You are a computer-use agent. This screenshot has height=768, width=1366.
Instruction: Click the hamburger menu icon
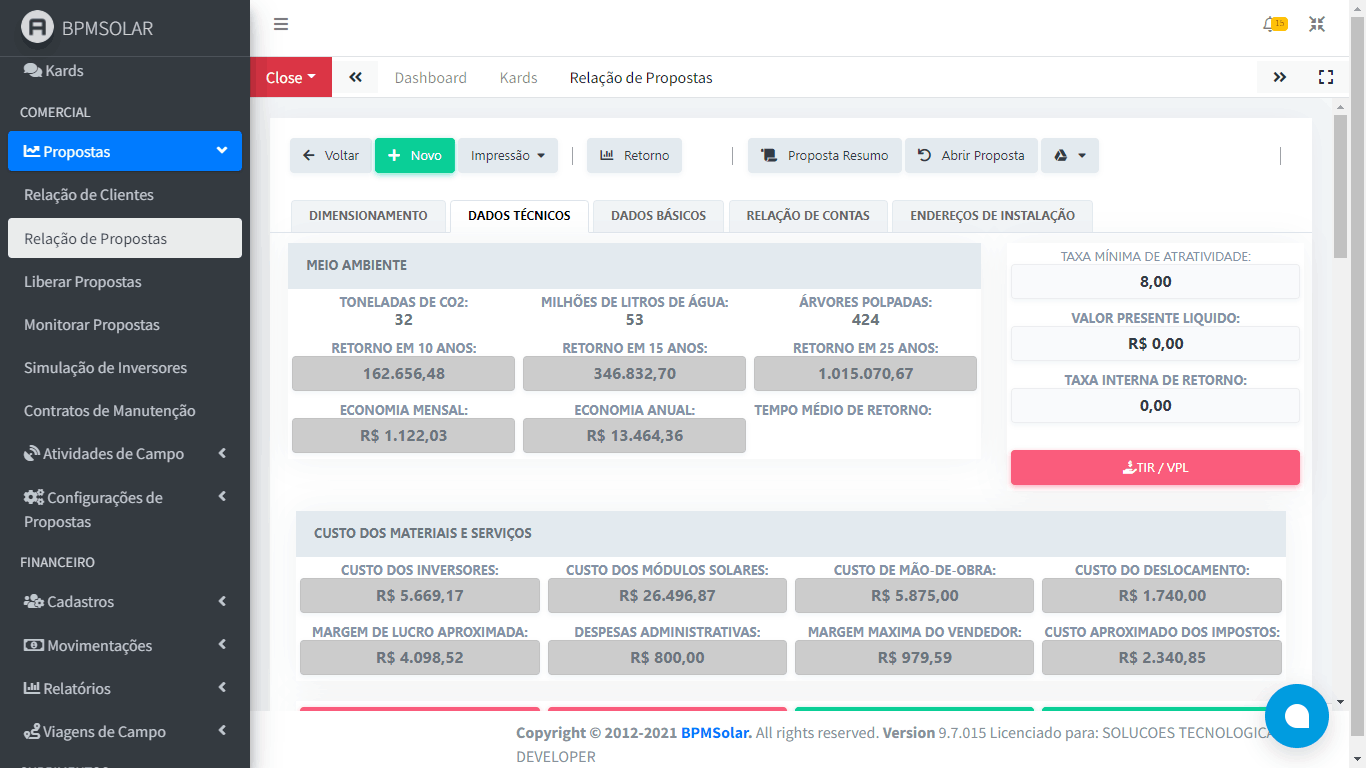pos(281,25)
